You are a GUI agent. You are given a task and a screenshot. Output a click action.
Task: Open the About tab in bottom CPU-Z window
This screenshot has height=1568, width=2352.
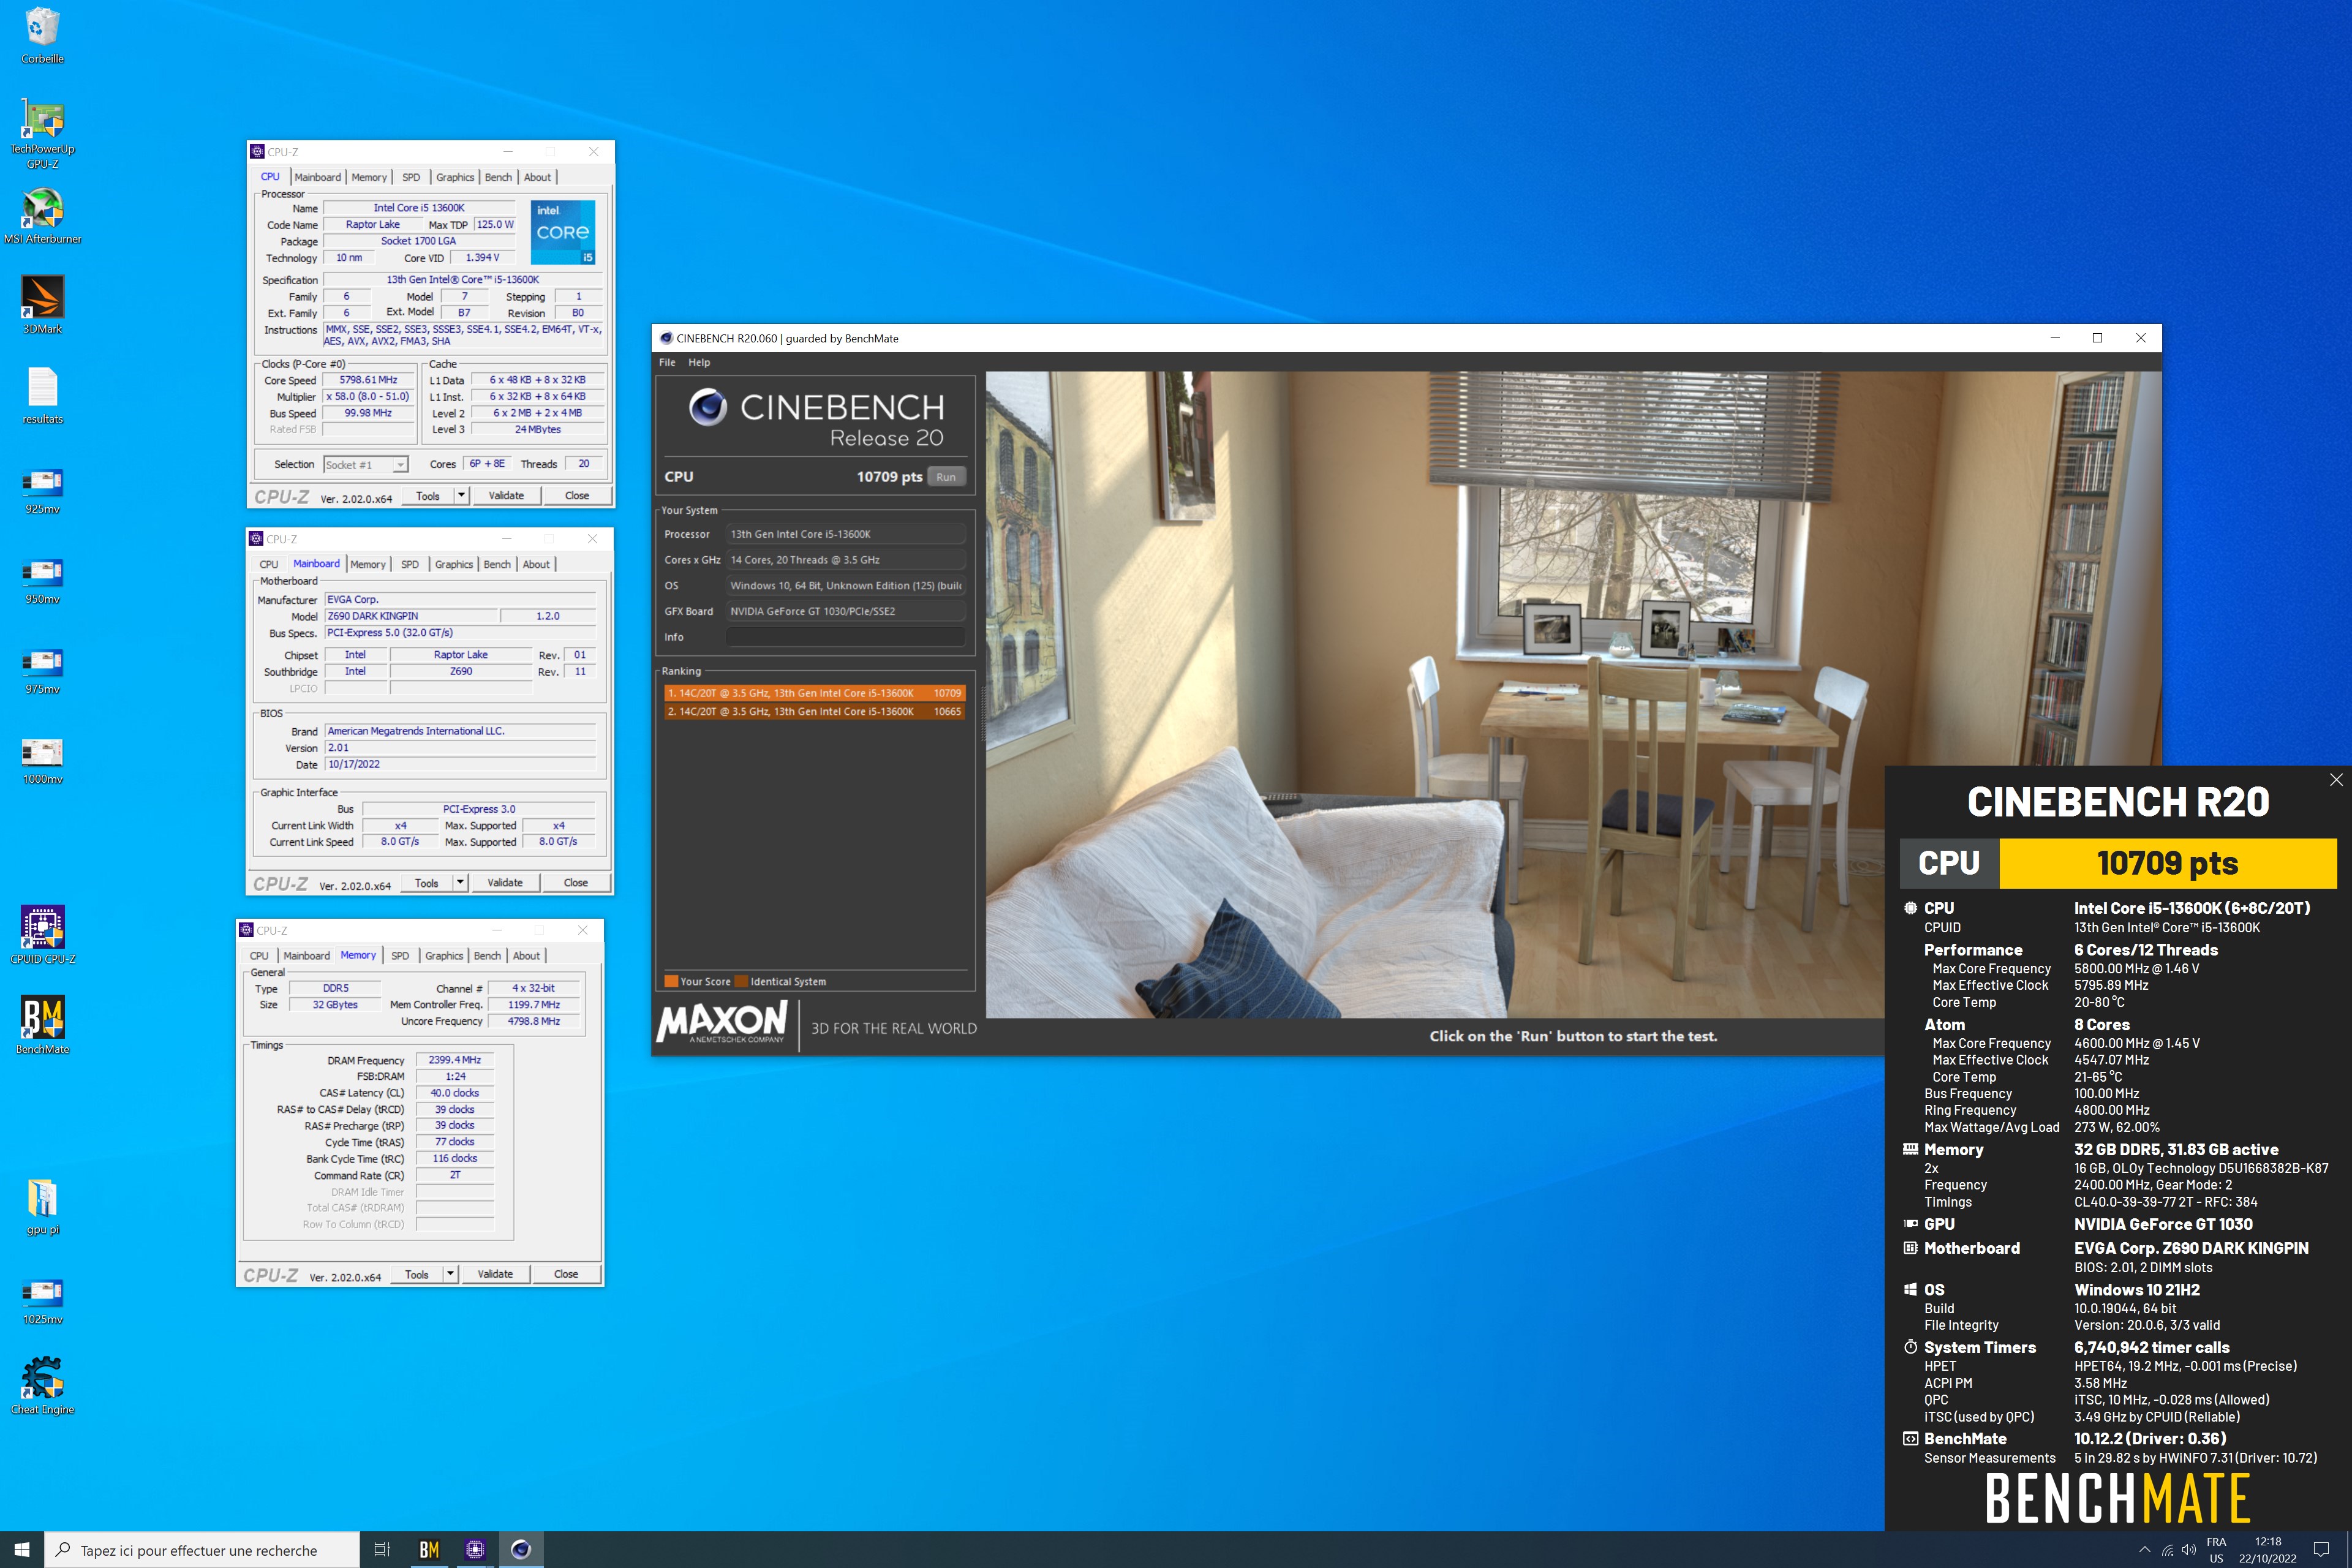(x=527, y=956)
